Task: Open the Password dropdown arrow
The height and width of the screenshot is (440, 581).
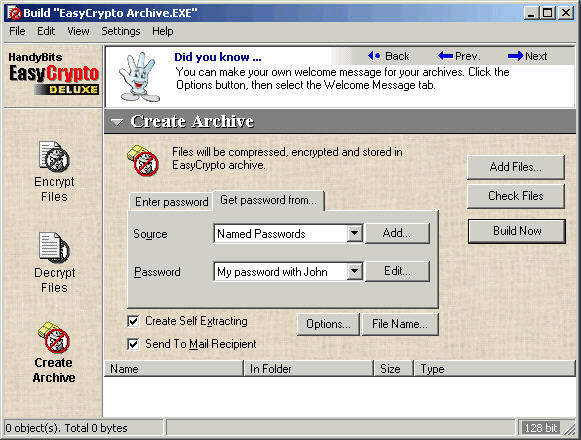Action: click(355, 271)
